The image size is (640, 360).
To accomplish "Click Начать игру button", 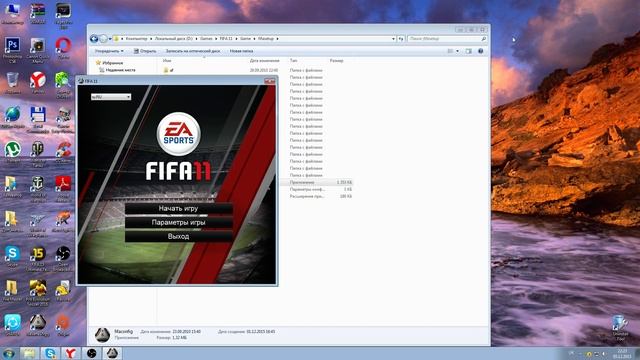I will tap(178, 209).
